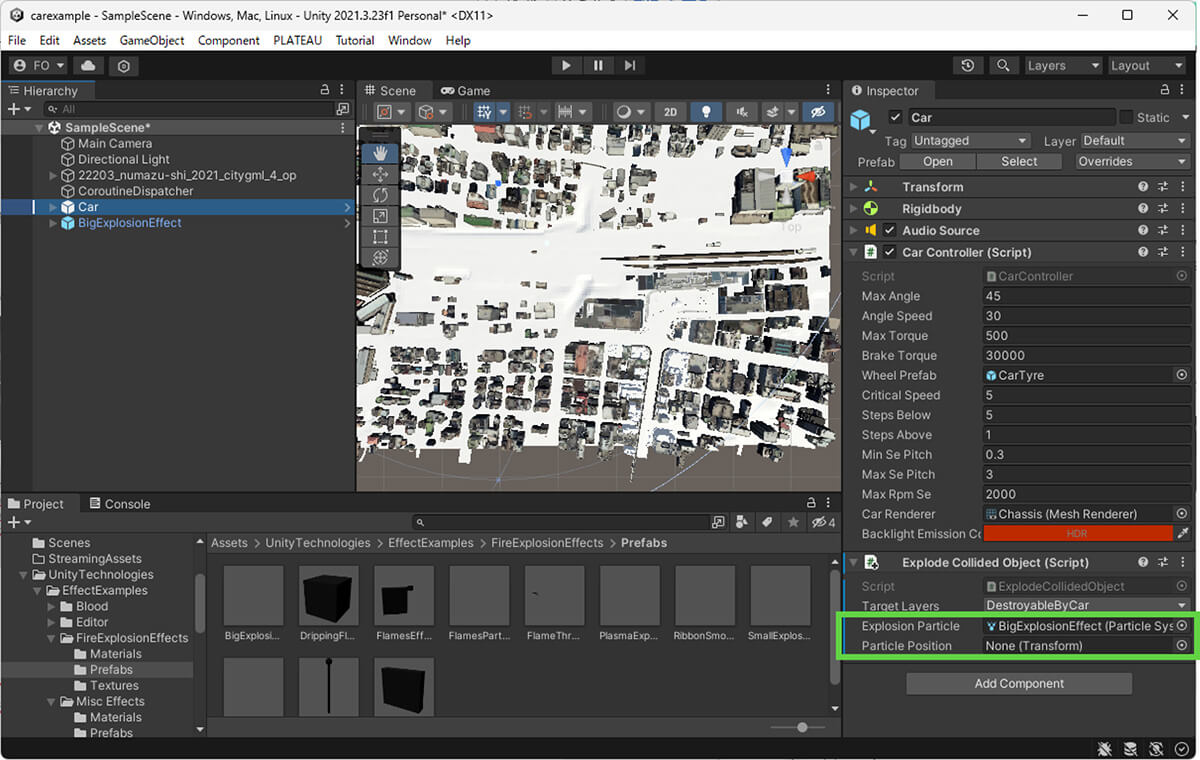Select the Scale tool in Scene view
Image resolution: width=1200 pixels, height=760 pixels.
pos(380,216)
